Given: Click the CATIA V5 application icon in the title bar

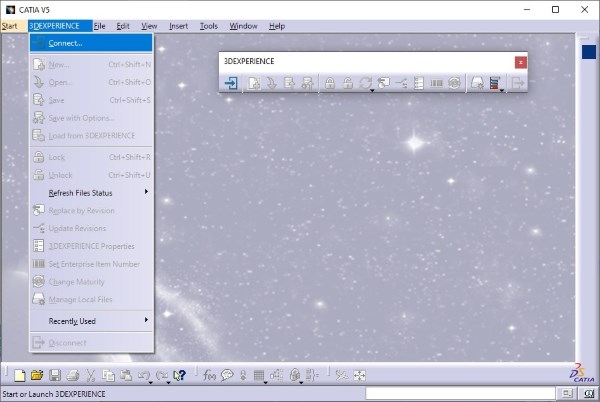Looking at the screenshot, I should point(10,10).
